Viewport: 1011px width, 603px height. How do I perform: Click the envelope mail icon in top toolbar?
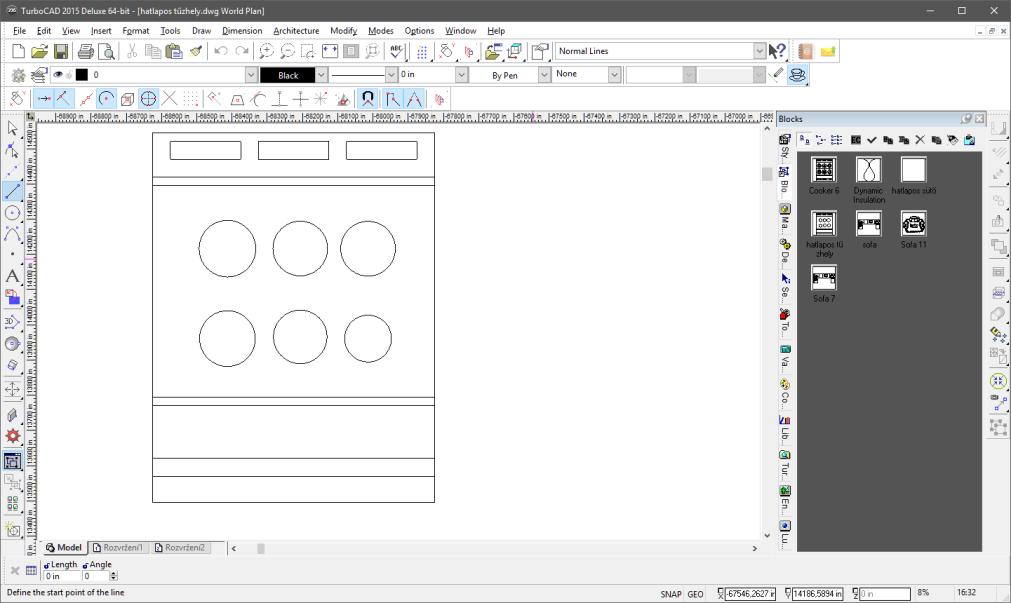click(x=828, y=52)
